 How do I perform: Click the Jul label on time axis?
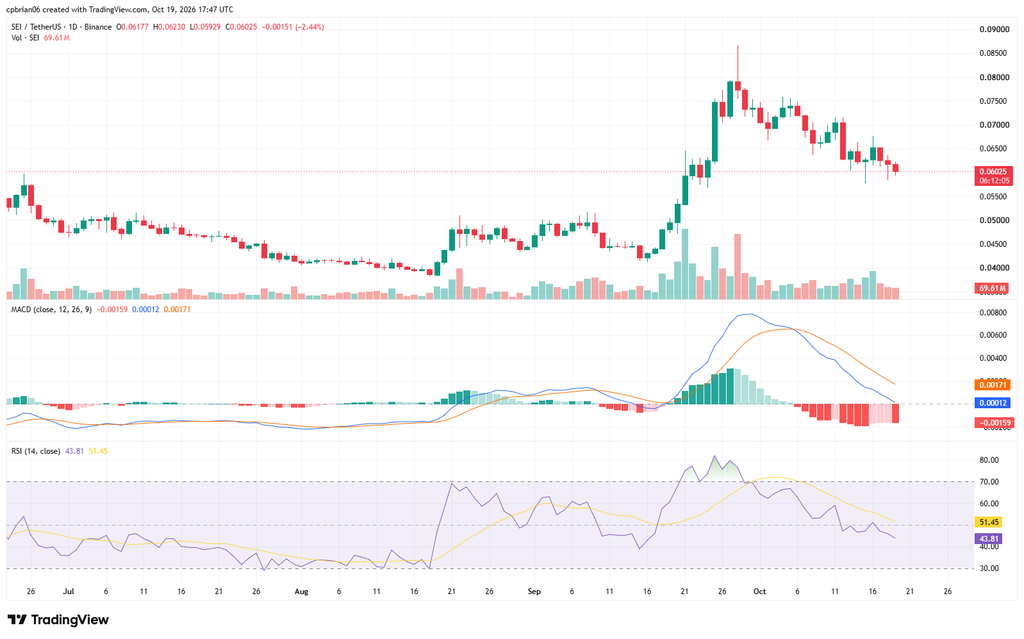coord(69,591)
